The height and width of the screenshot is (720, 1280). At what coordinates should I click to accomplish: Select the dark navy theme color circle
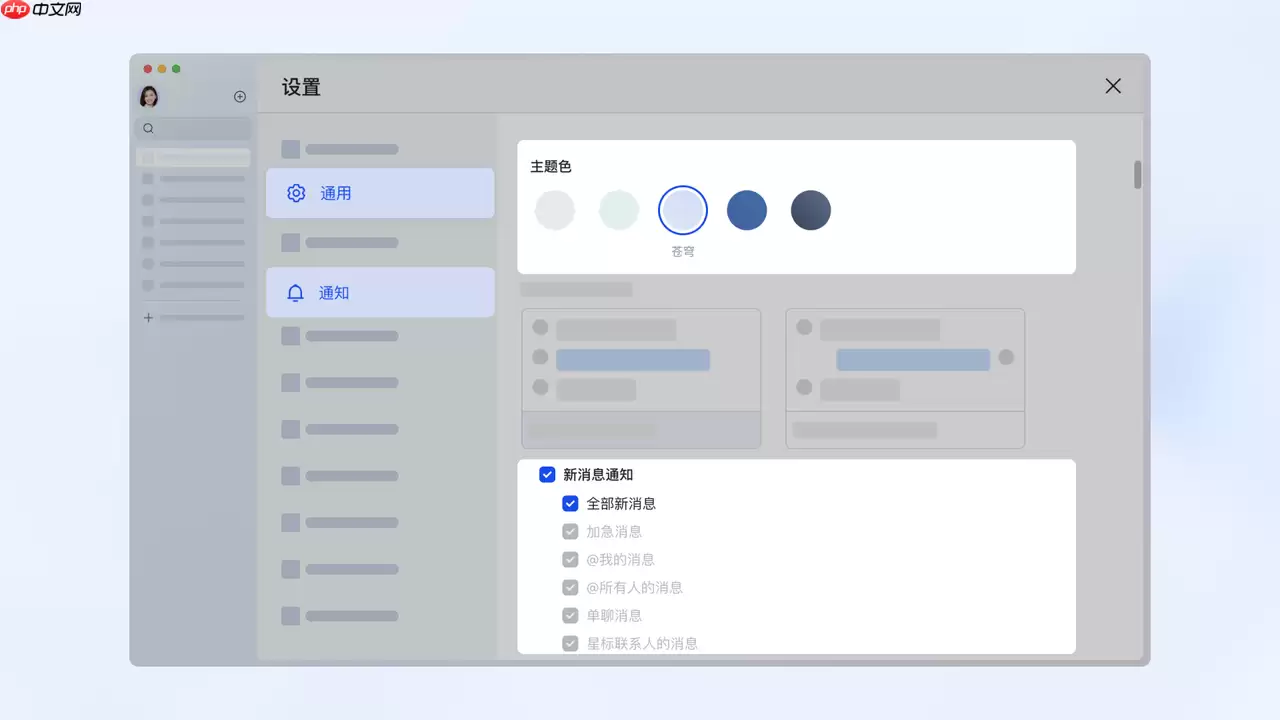811,210
